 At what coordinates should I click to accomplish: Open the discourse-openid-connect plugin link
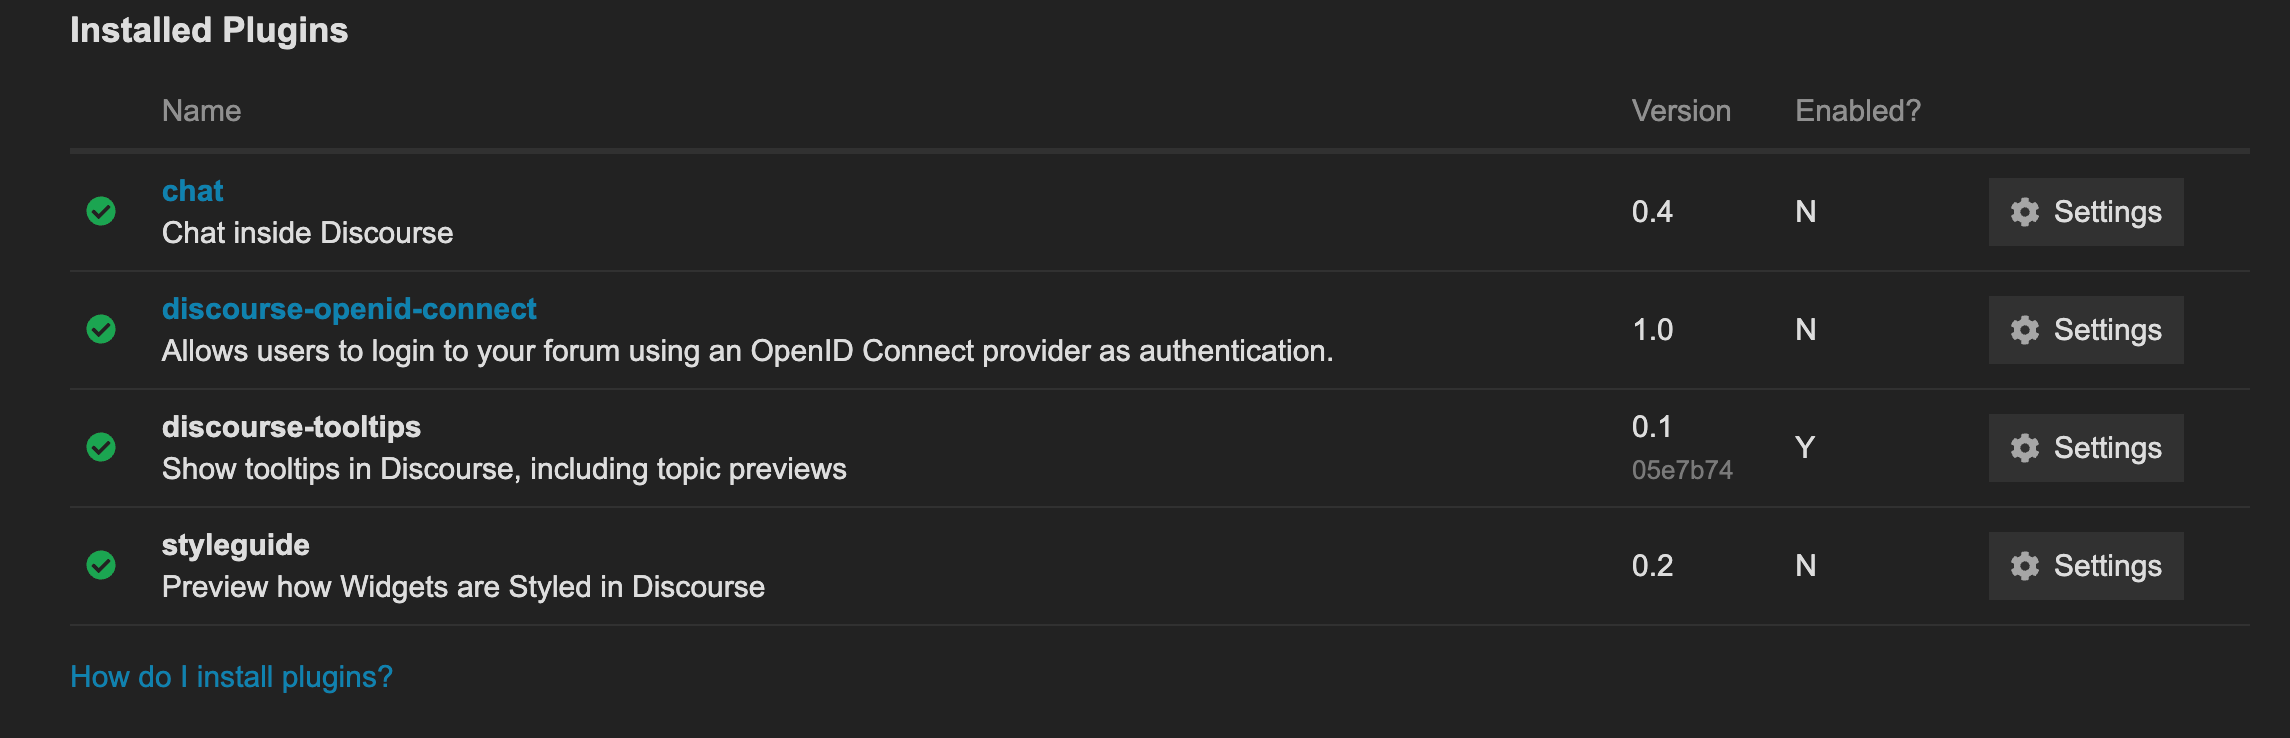[x=349, y=309]
